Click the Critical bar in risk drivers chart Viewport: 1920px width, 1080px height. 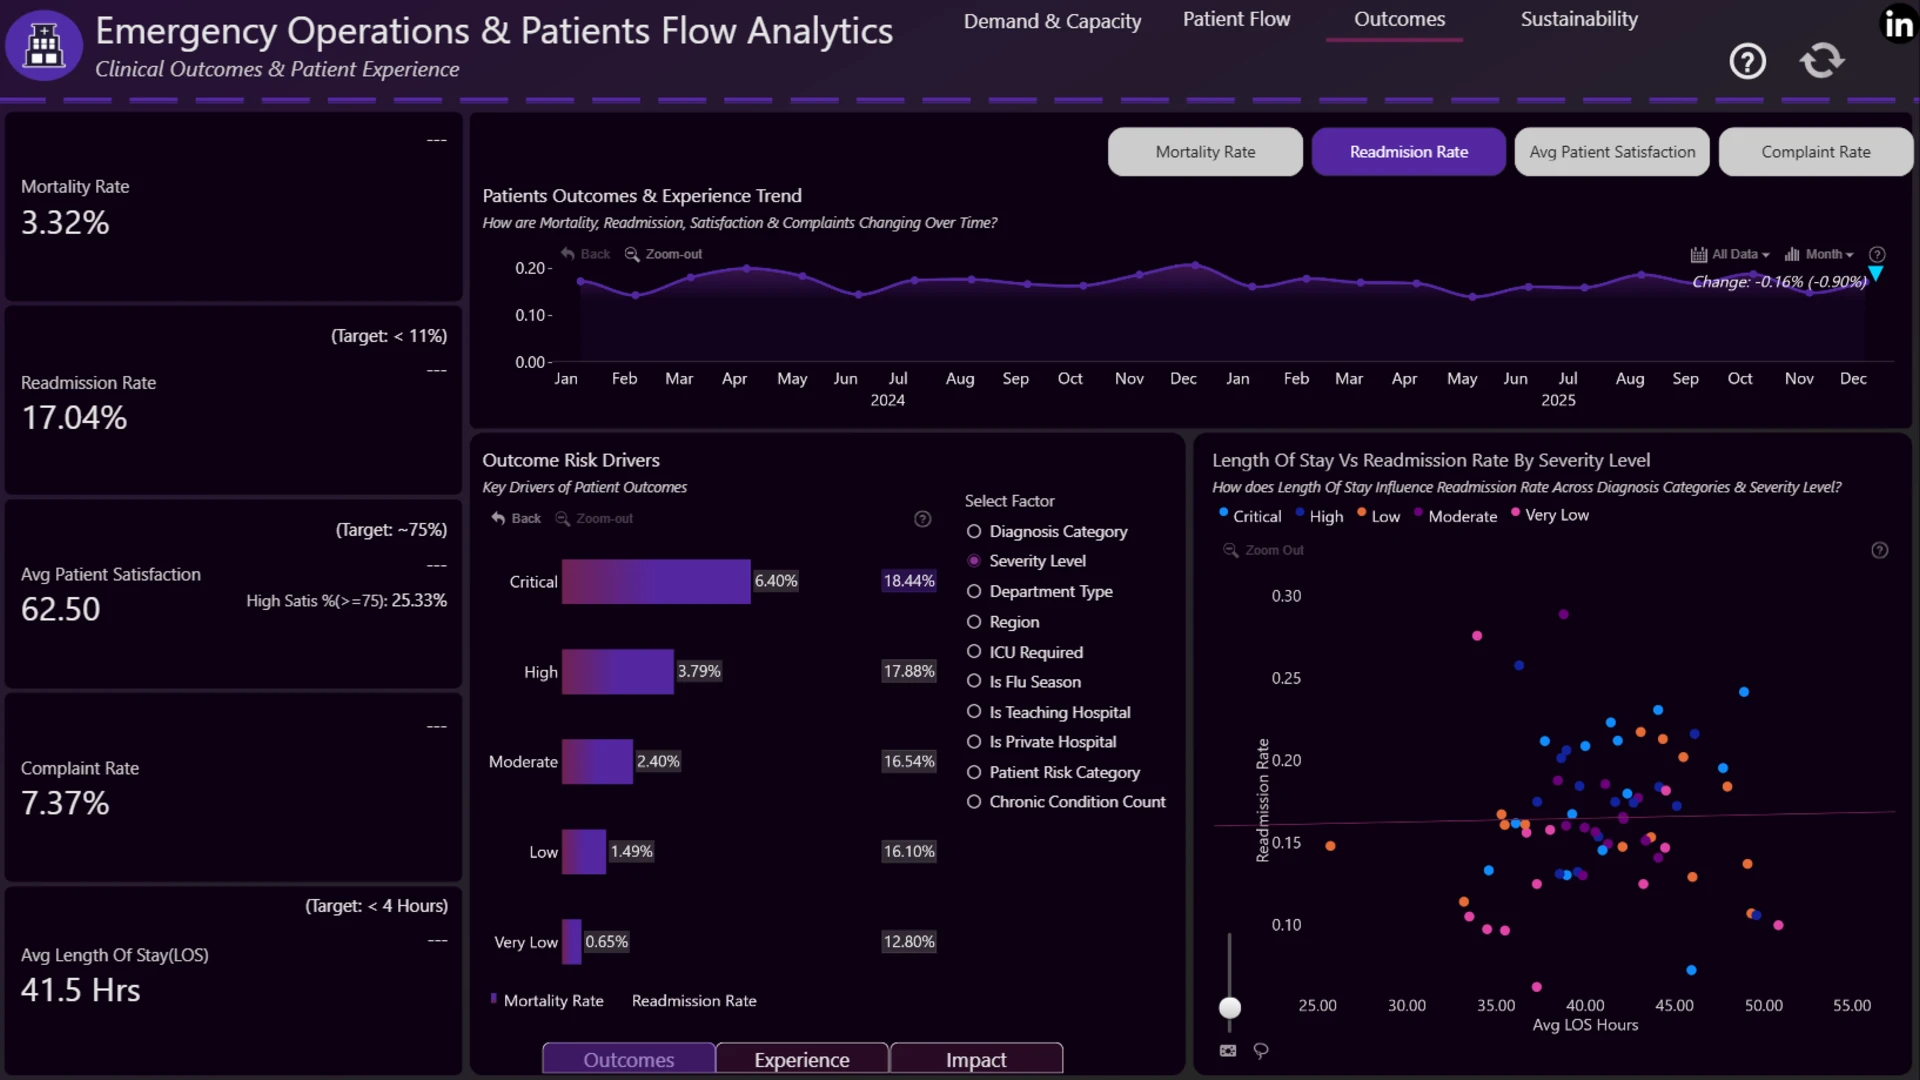point(656,581)
